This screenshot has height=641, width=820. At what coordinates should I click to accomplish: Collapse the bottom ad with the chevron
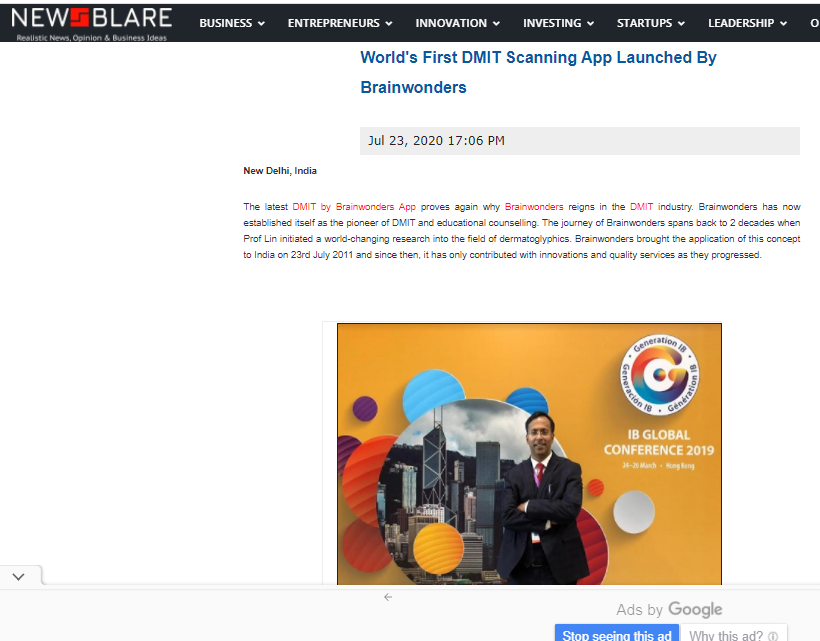click(19, 577)
